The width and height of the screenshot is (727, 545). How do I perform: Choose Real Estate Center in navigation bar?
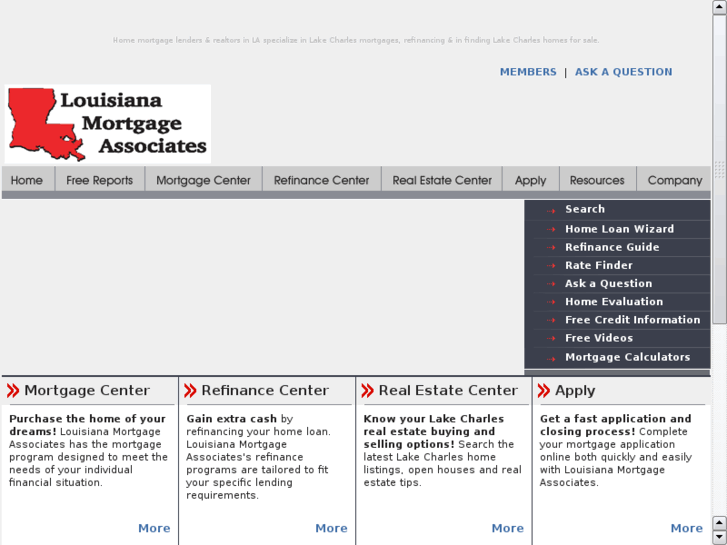[442, 180]
